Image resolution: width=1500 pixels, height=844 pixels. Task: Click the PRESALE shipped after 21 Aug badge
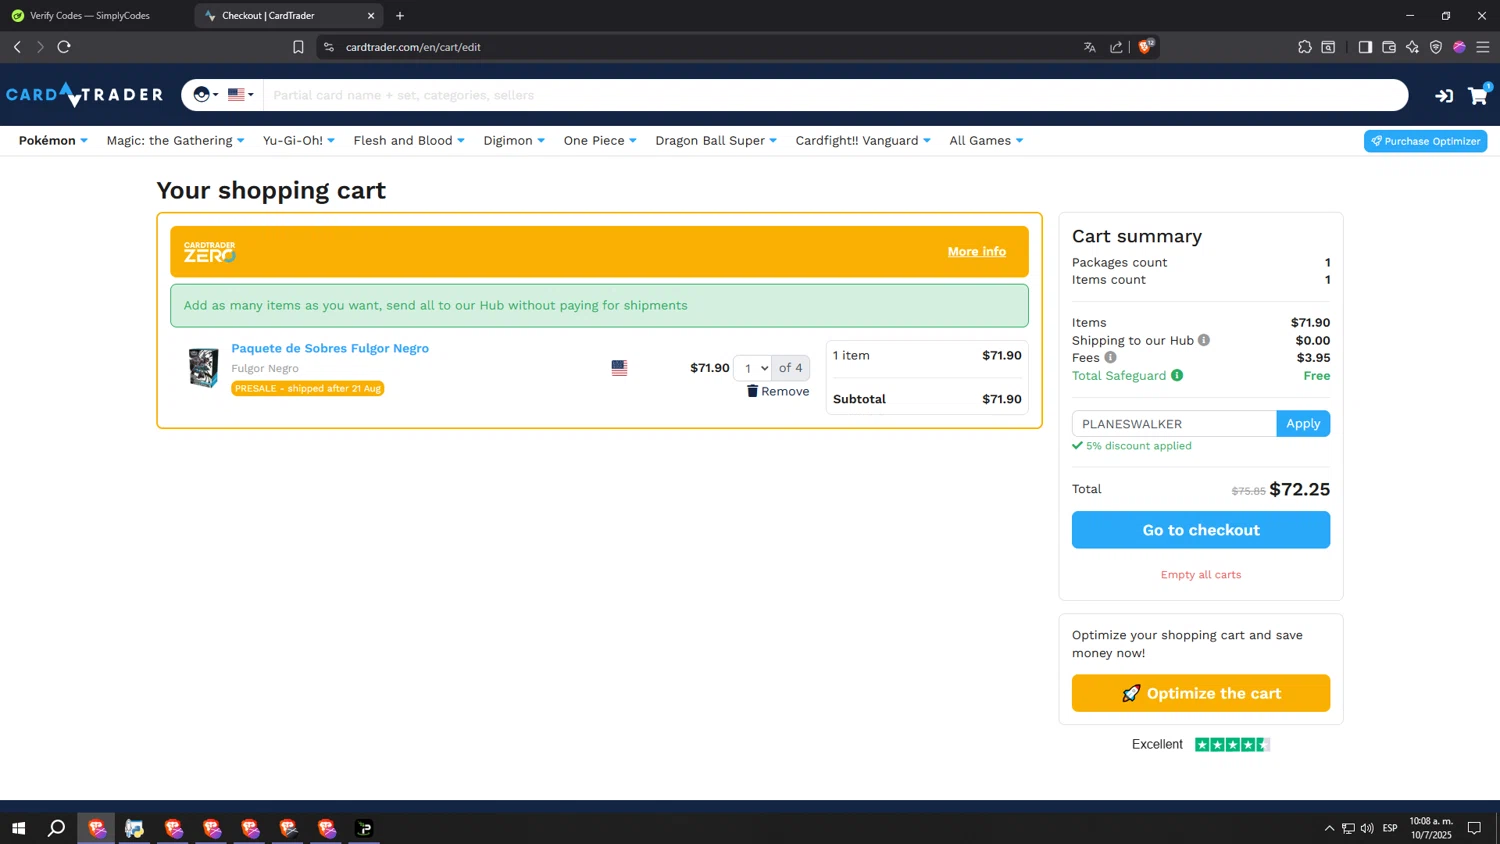[x=307, y=388]
